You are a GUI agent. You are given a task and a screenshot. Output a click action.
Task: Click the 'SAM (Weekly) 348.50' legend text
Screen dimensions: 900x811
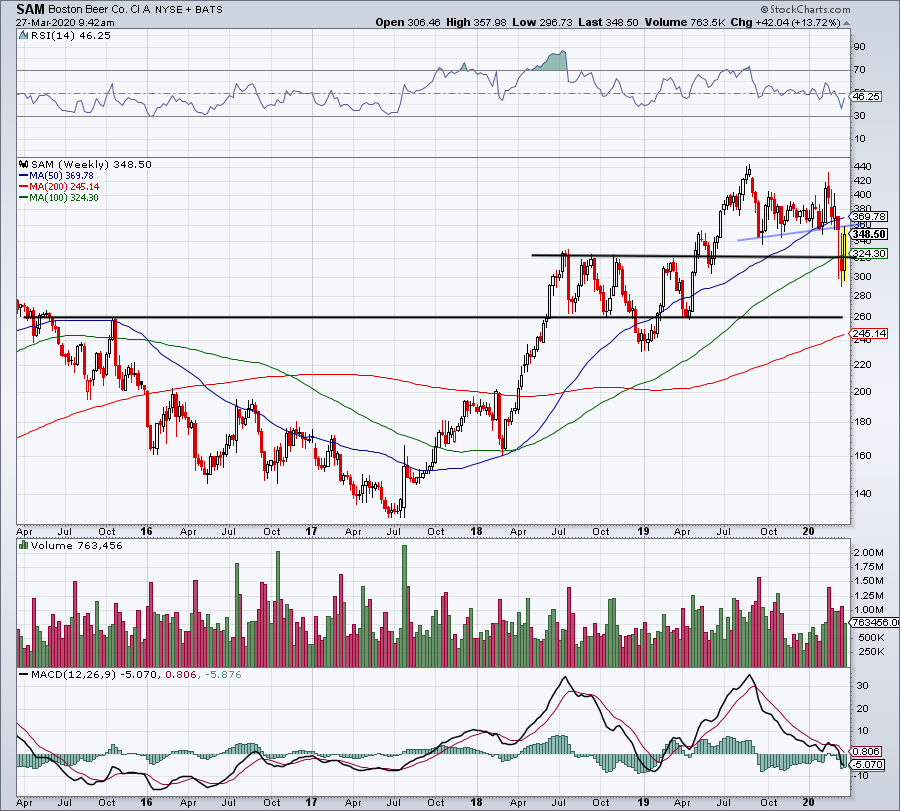pyautogui.click(x=91, y=164)
